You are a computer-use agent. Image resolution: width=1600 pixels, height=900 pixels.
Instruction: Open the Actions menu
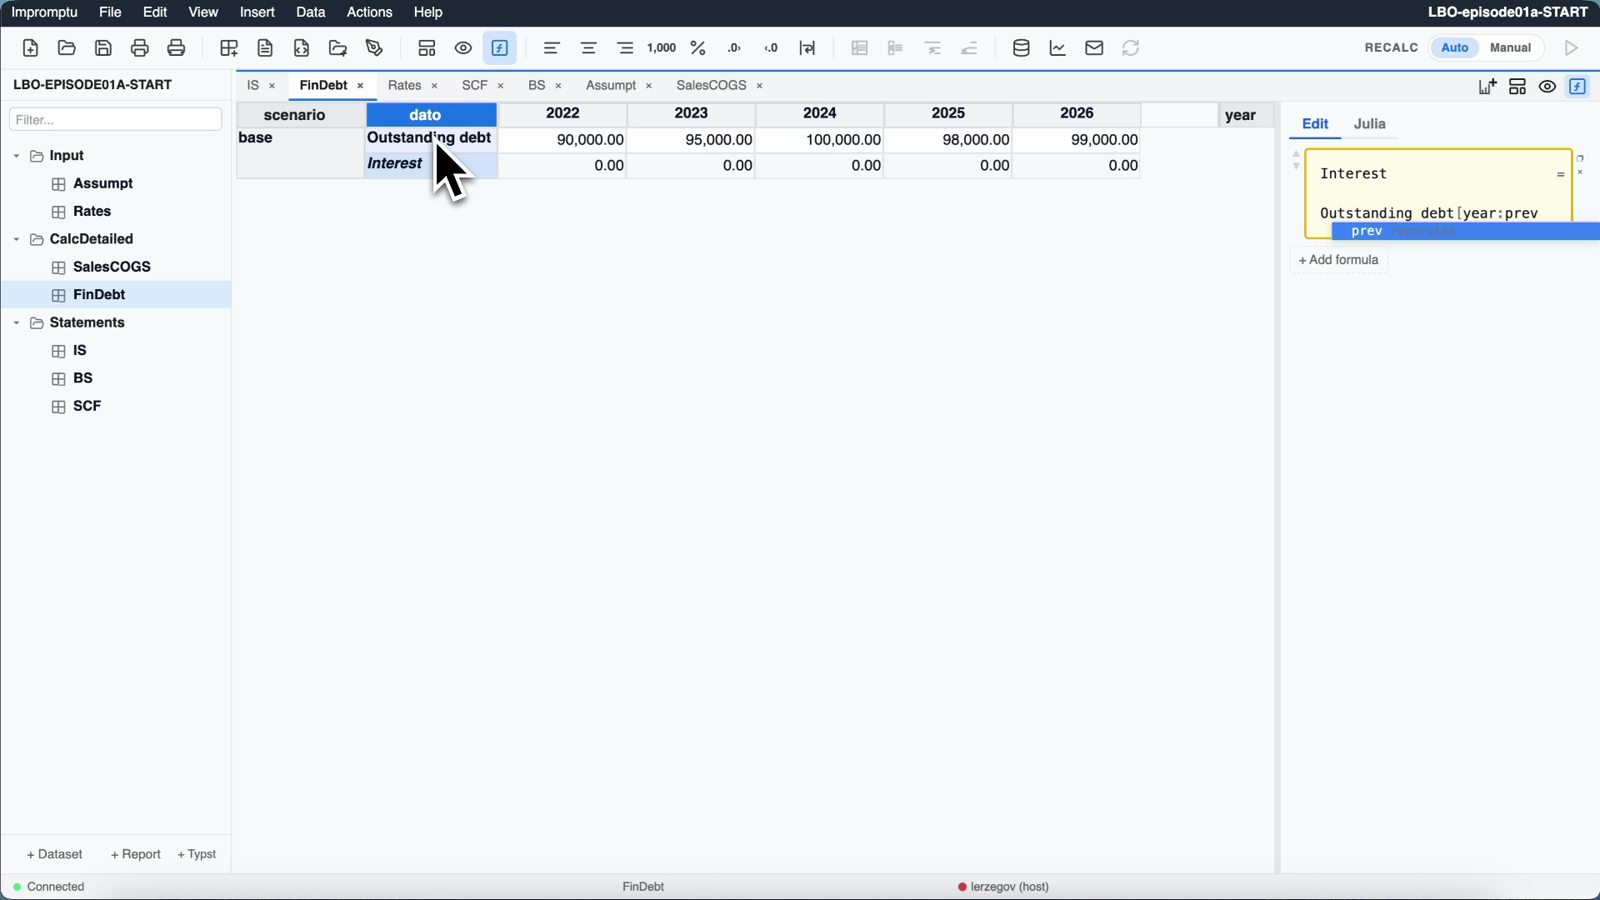(369, 12)
